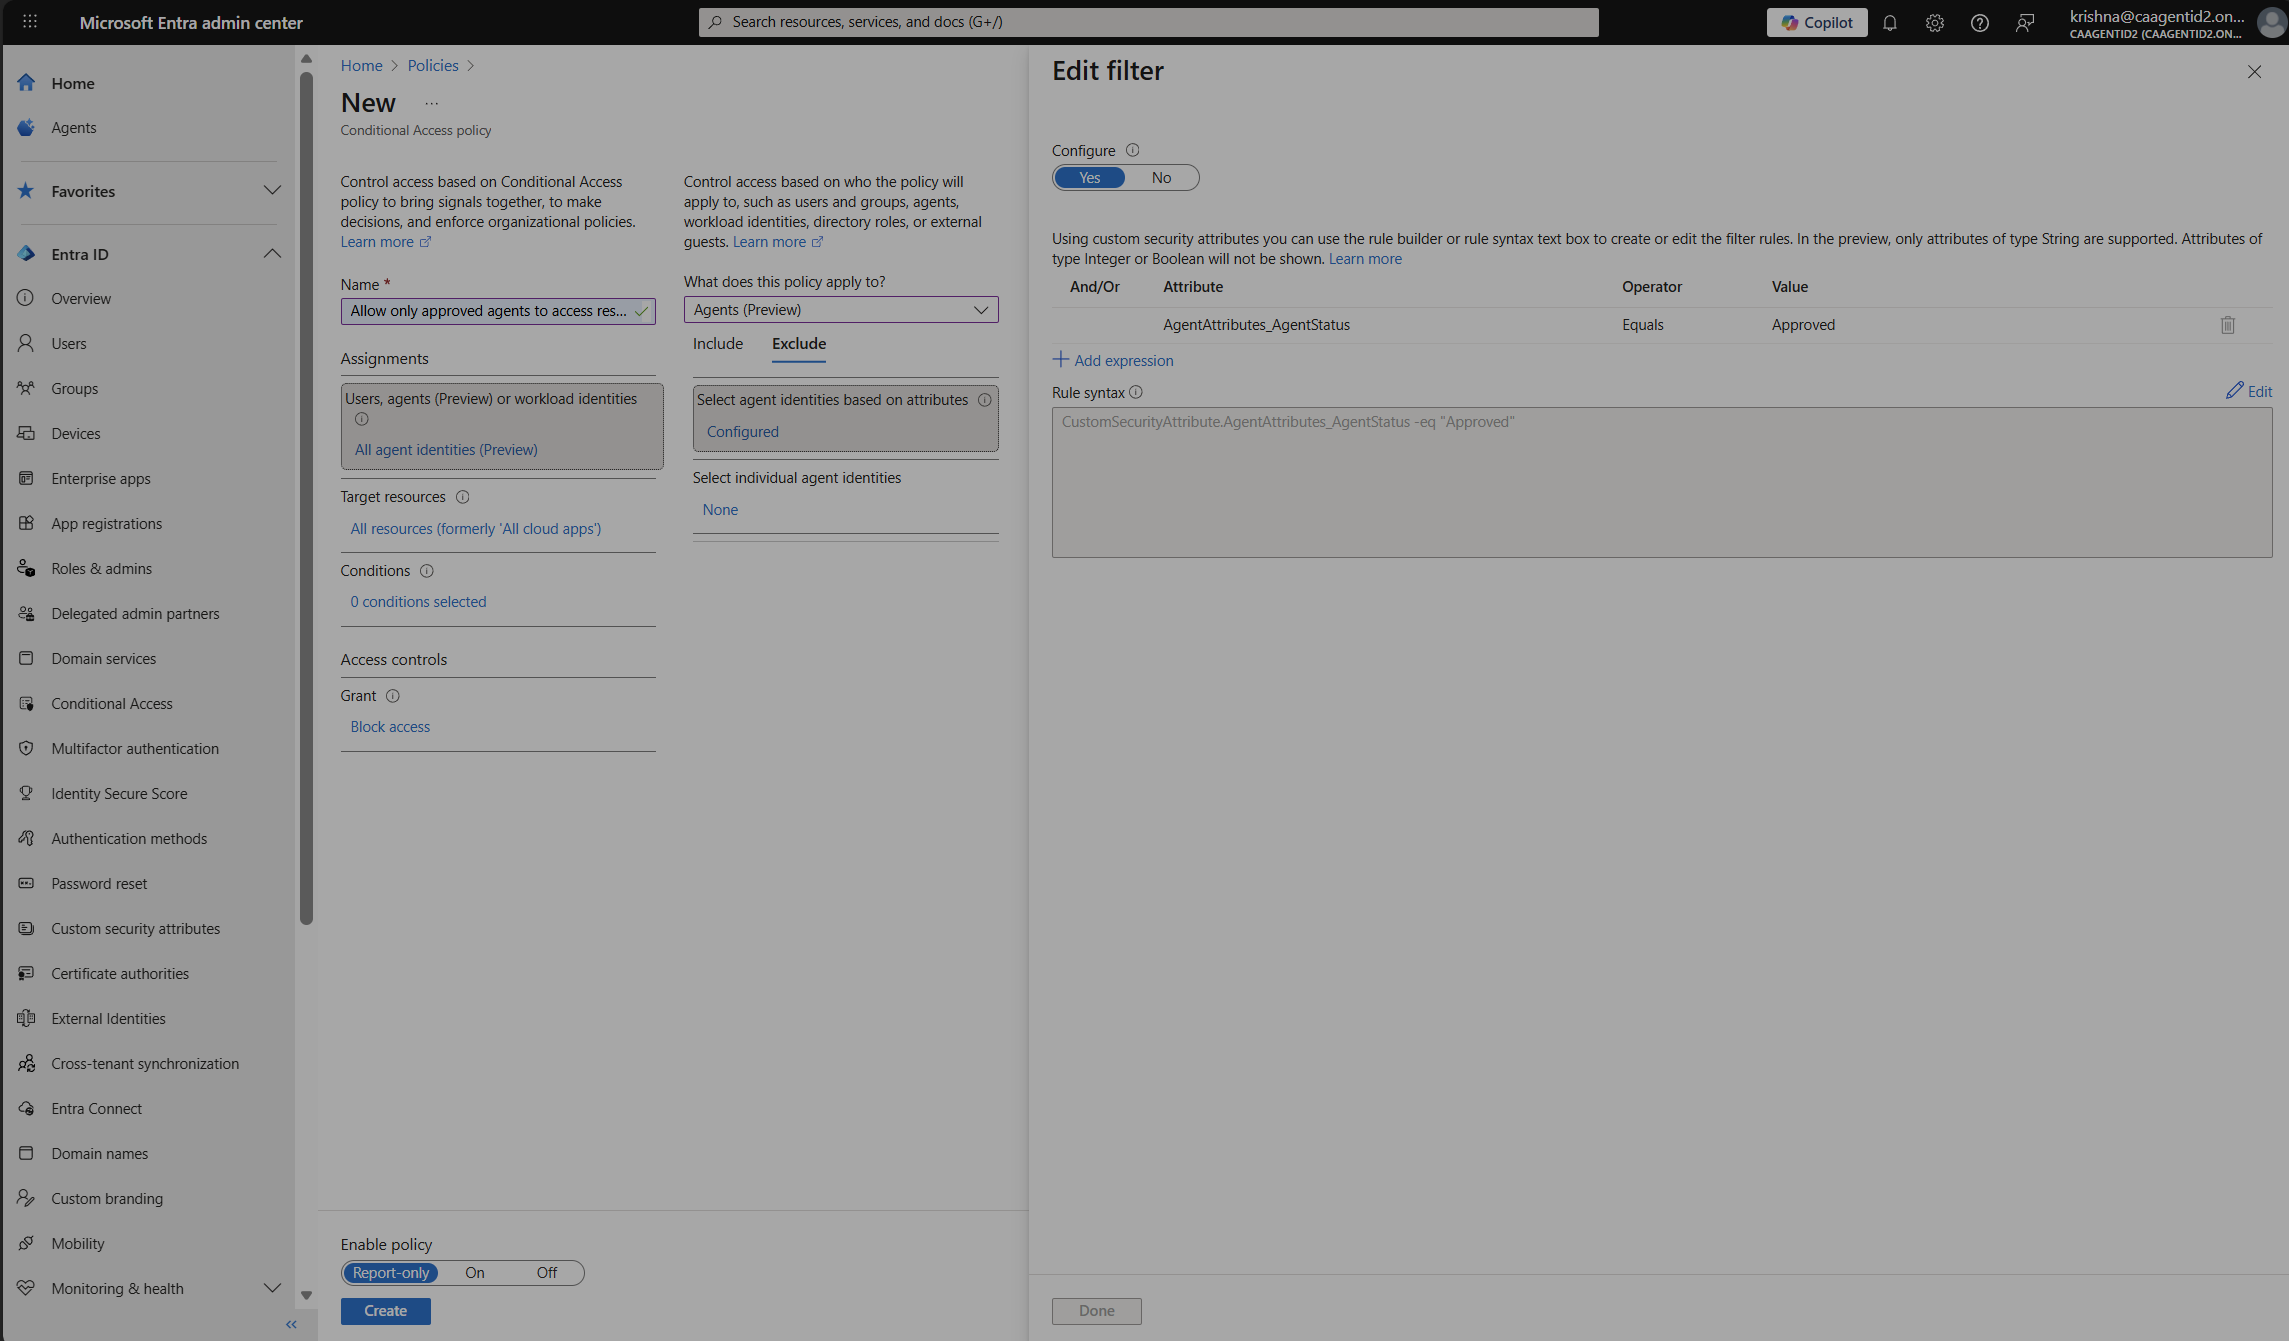
Task: Open Block access grant setting
Action: [x=390, y=727]
